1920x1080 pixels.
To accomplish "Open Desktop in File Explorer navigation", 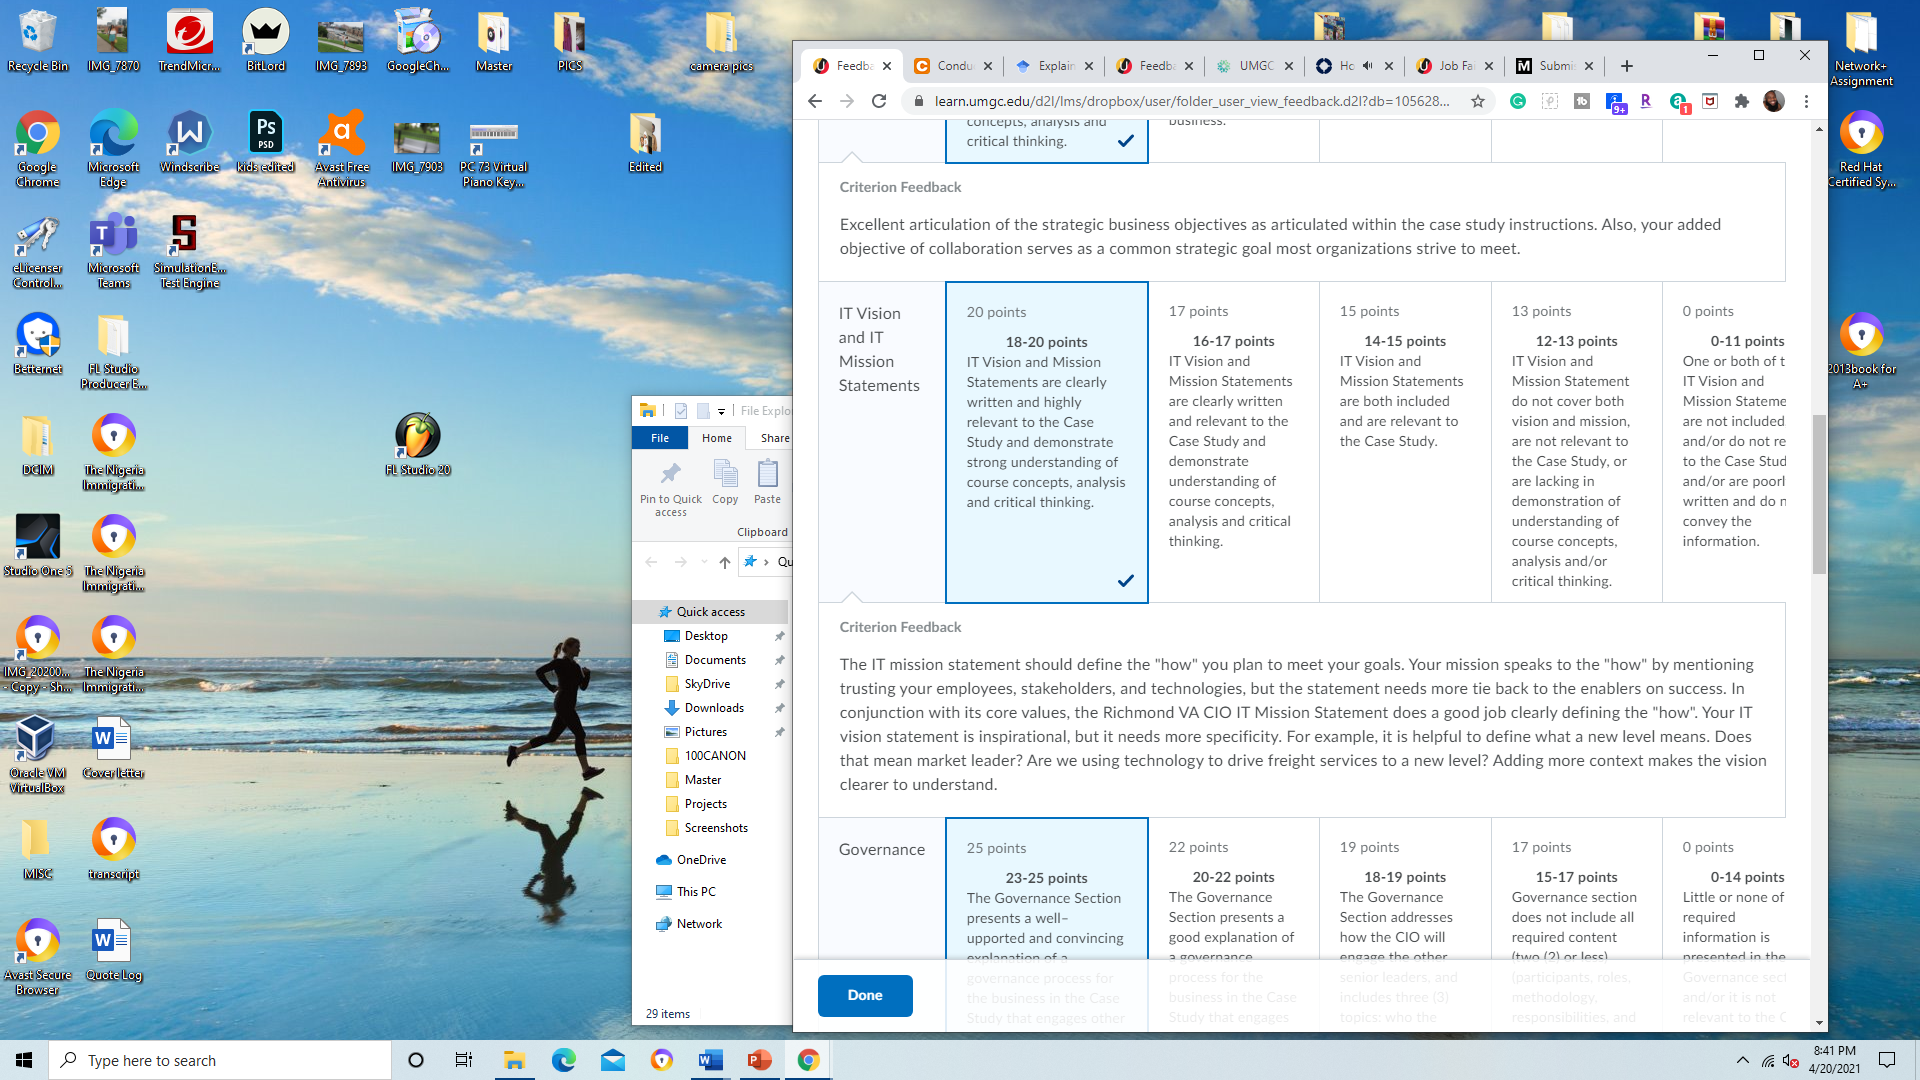I will coord(706,636).
